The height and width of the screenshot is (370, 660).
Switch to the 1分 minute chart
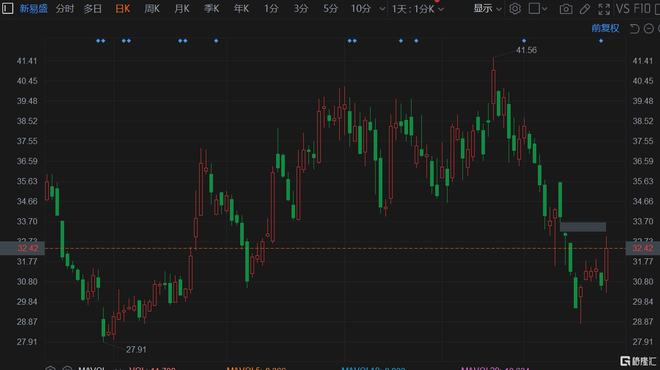(271, 8)
